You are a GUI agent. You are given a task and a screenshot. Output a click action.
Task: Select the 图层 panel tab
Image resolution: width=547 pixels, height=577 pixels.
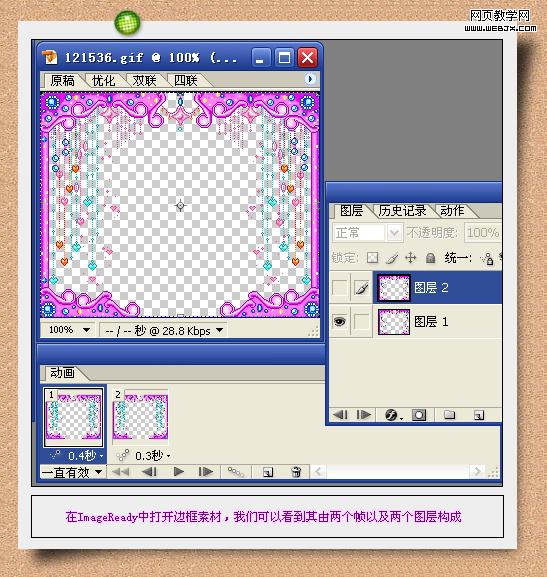(352, 211)
